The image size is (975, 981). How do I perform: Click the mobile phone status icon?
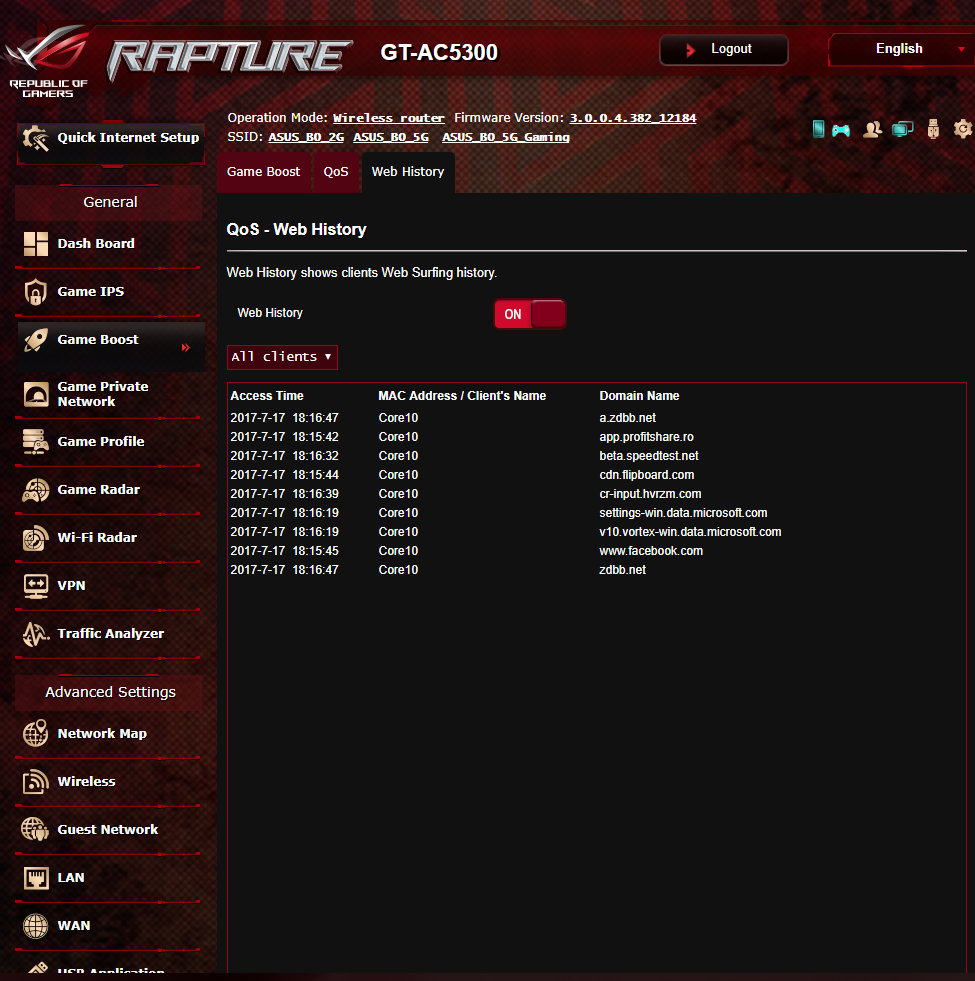click(818, 129)
